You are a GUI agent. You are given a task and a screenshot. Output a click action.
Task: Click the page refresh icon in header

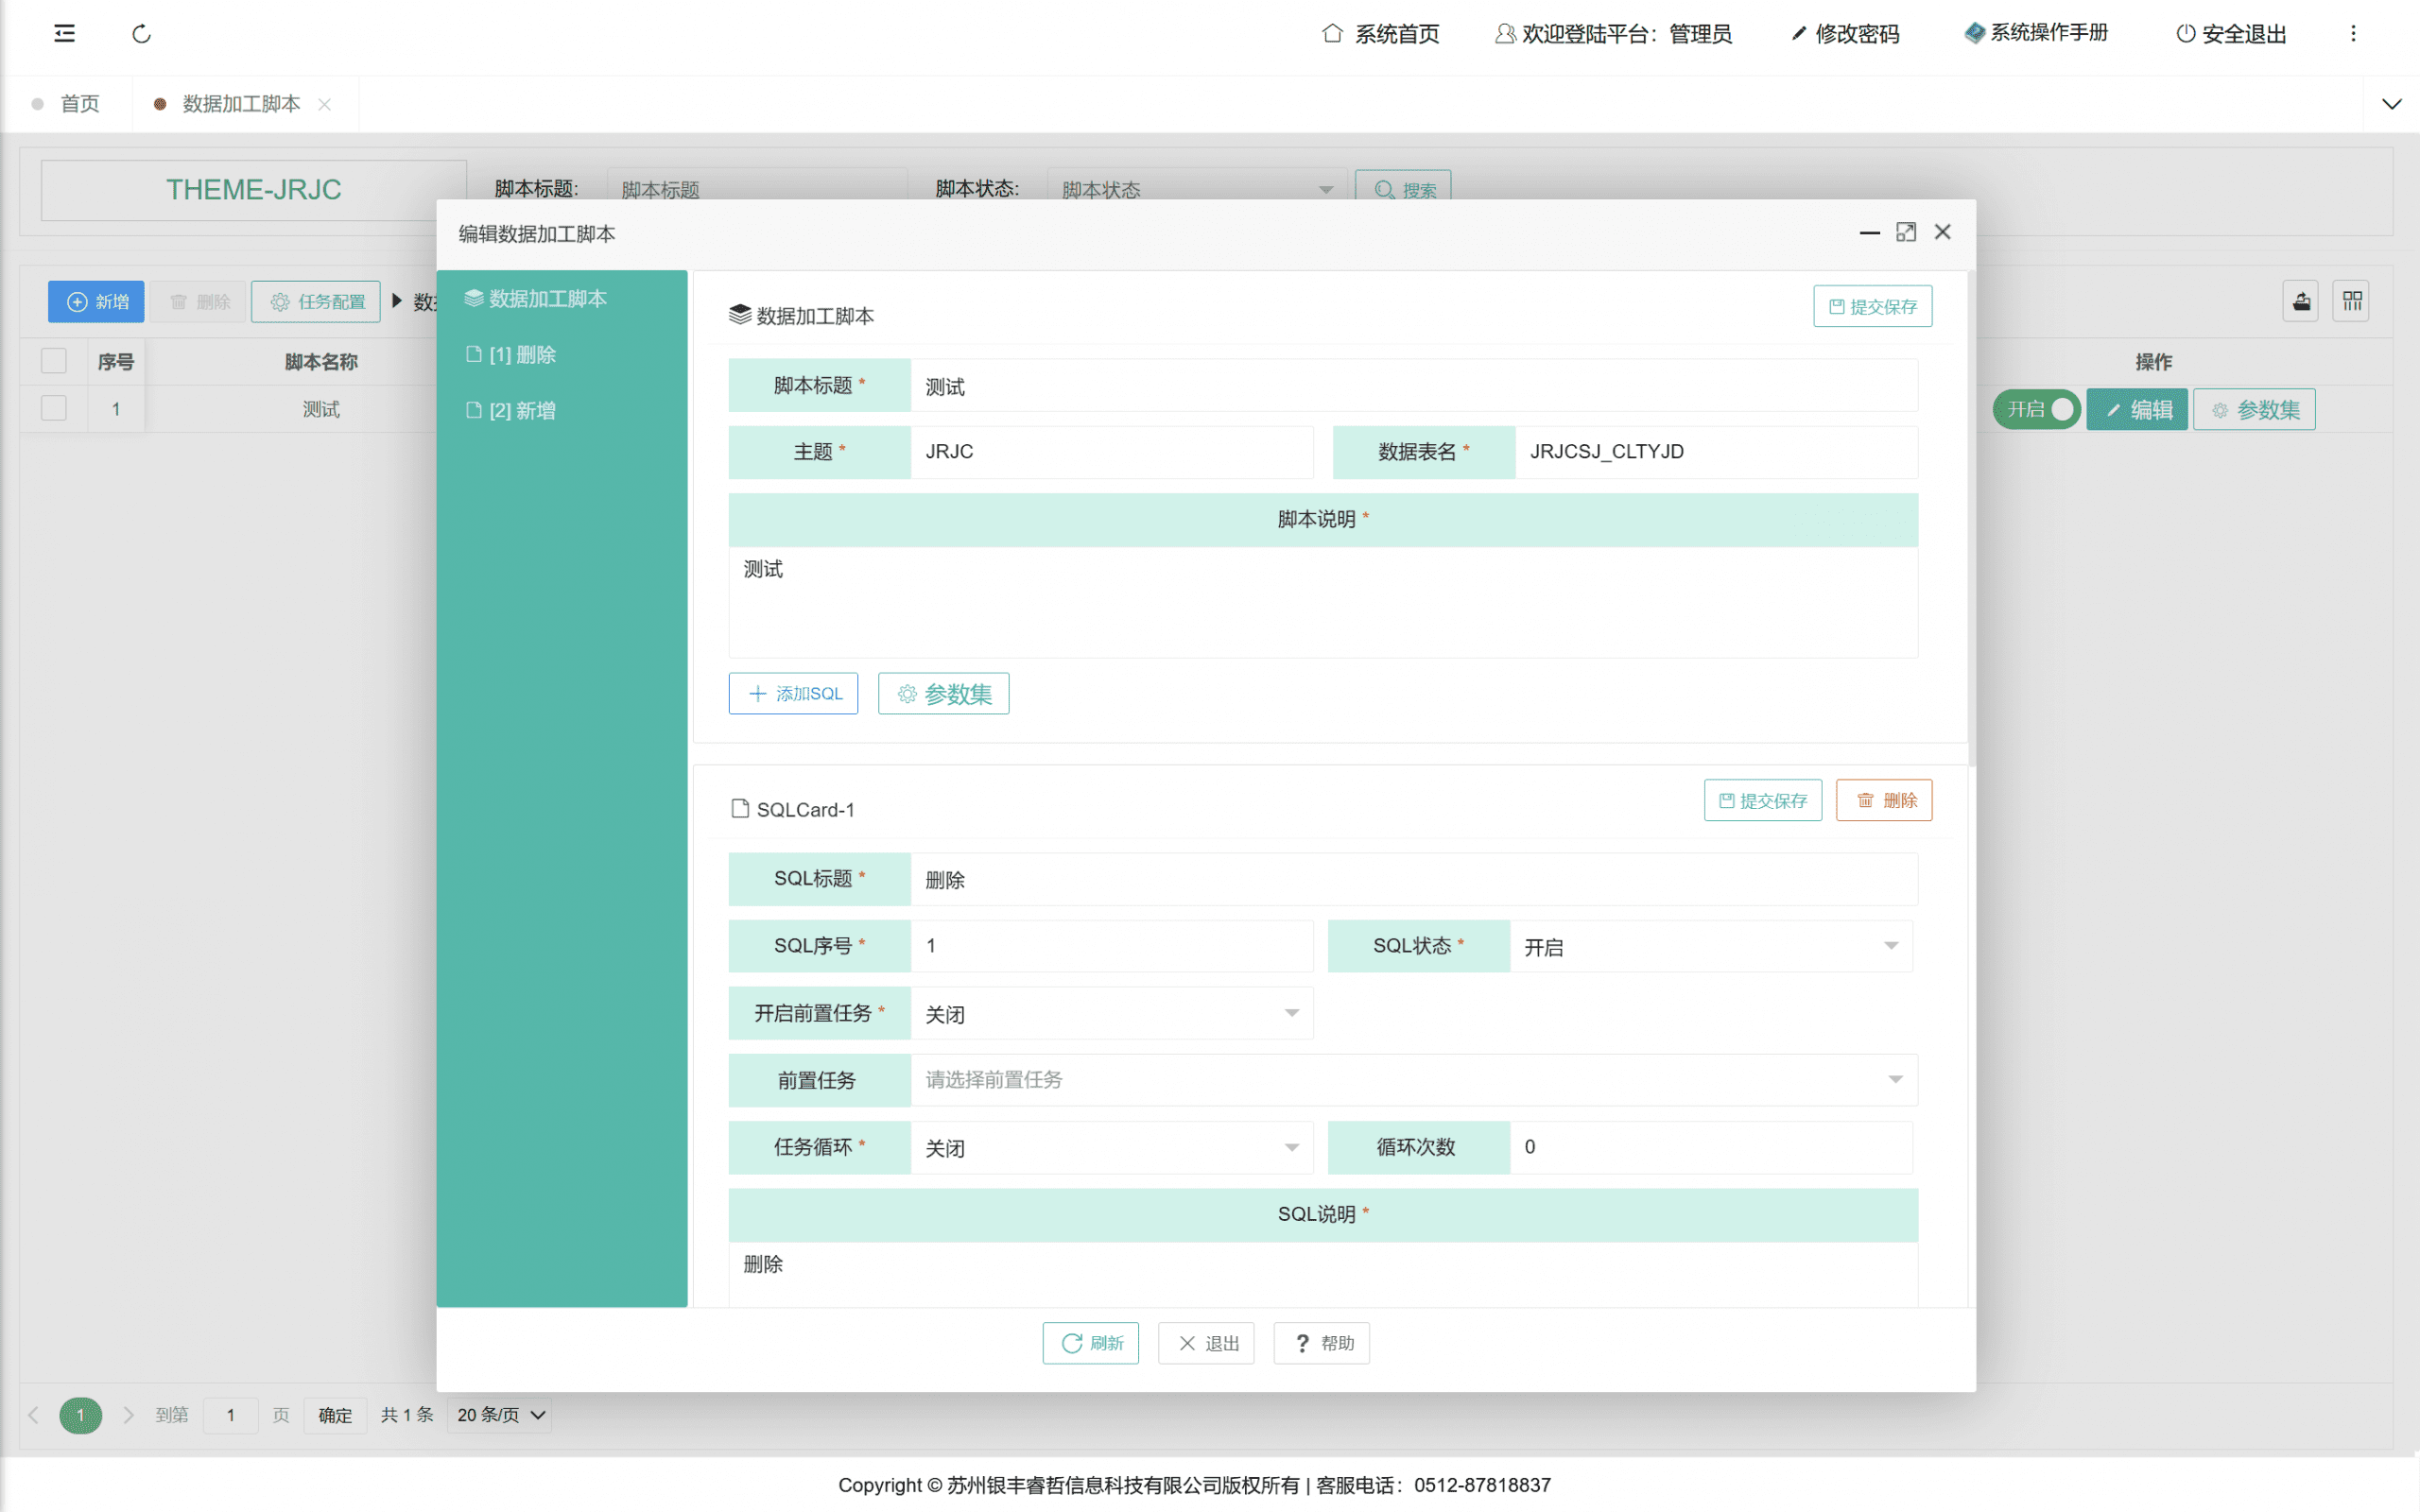(141, 34)
